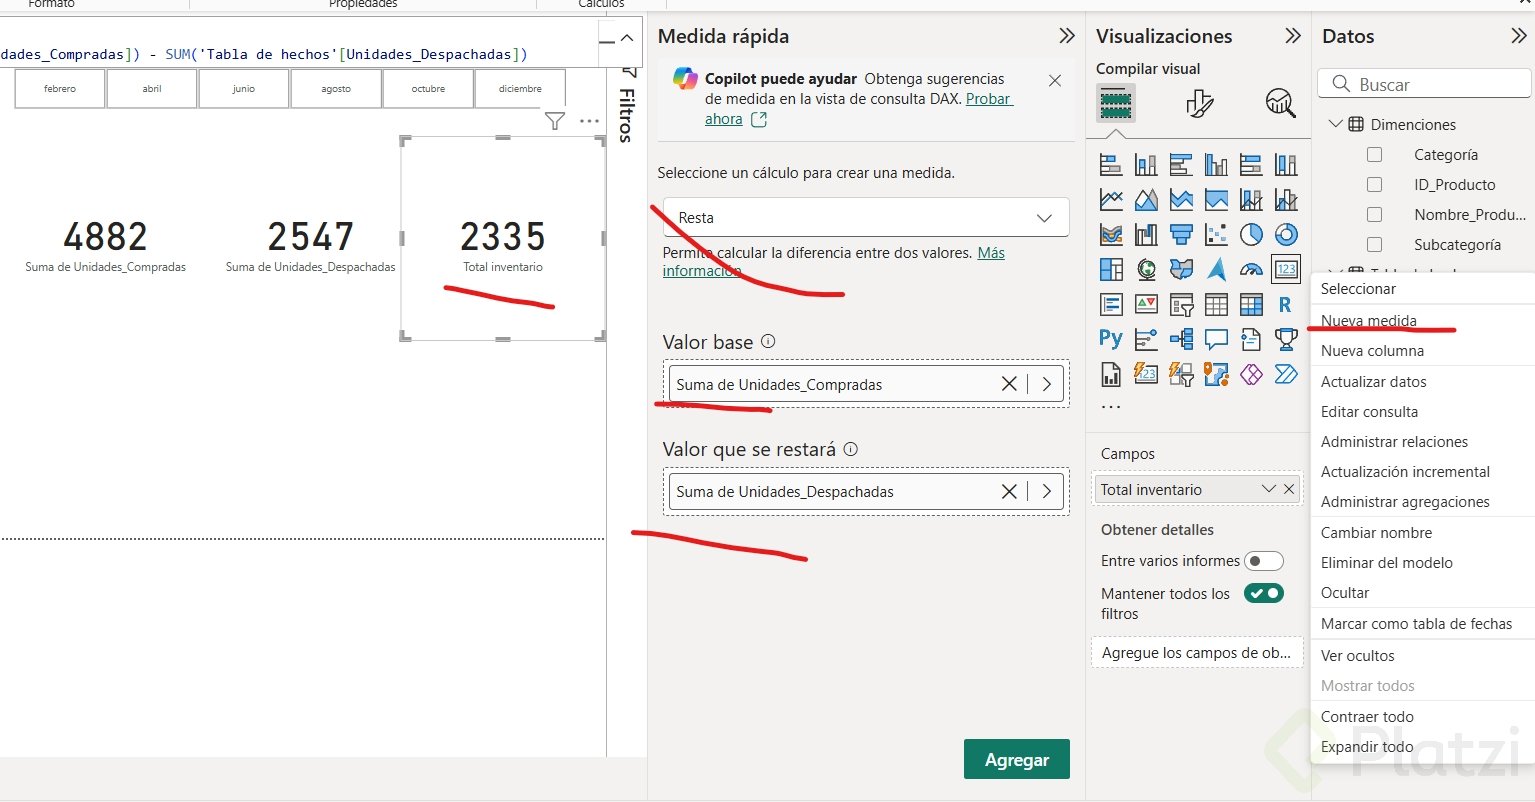Choose Nueva columna from context menu
This screenshot has width=1535, height=802.
pos(1372,351)
